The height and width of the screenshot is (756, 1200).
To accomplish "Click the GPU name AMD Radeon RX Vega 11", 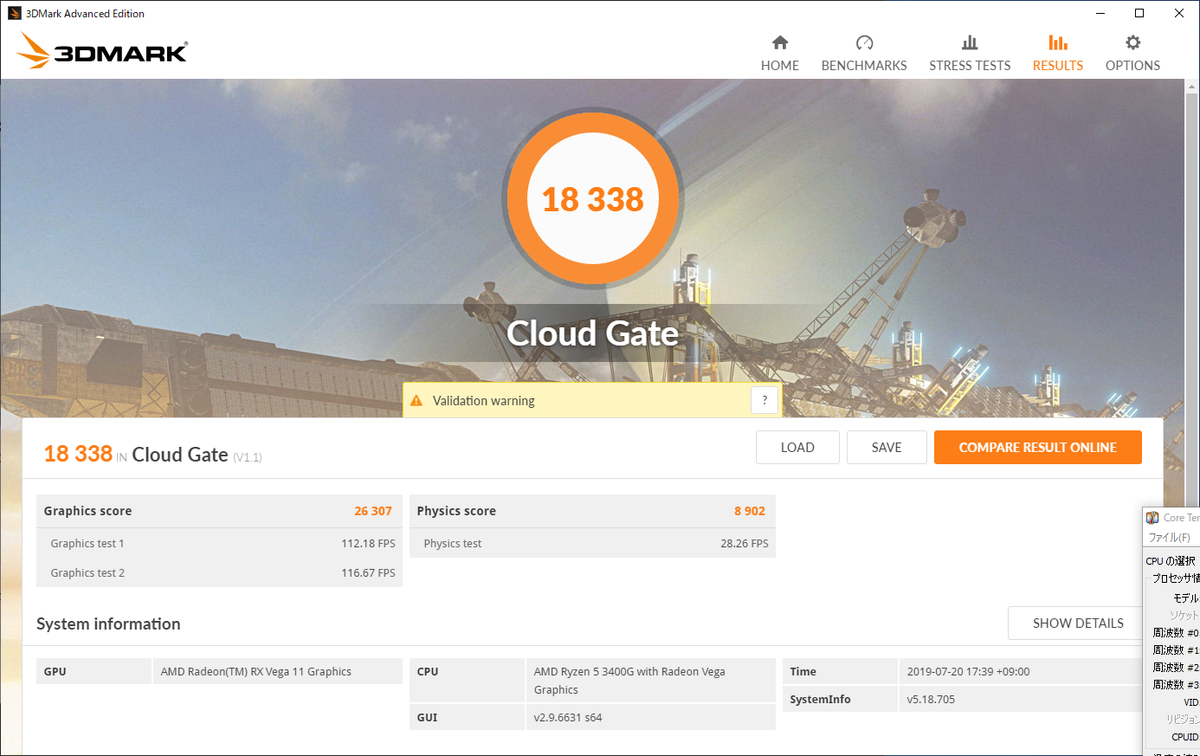I will coord(256,672).
